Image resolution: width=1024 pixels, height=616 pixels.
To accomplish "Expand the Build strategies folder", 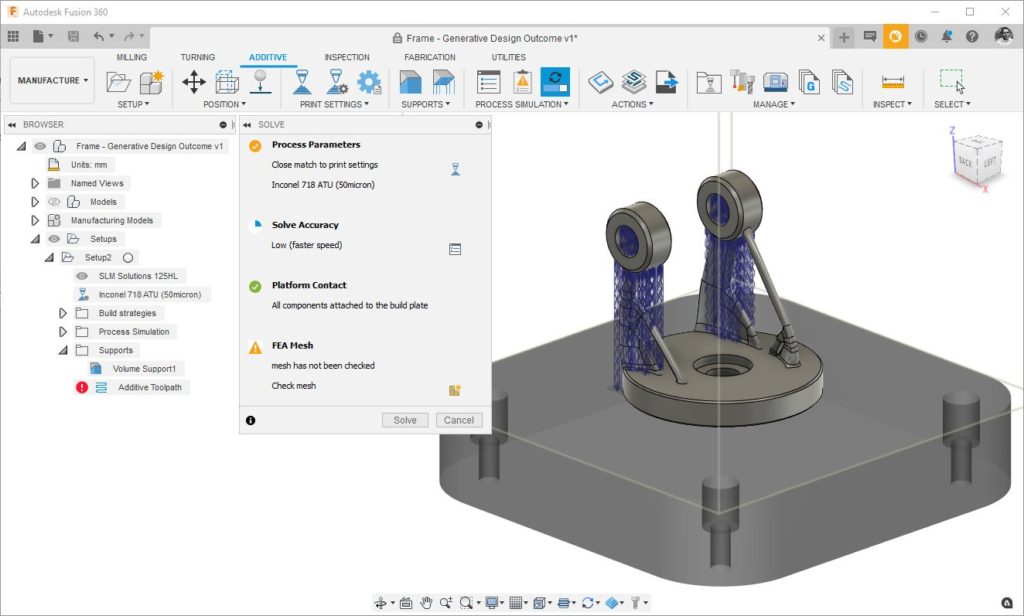I will [63, 313].
